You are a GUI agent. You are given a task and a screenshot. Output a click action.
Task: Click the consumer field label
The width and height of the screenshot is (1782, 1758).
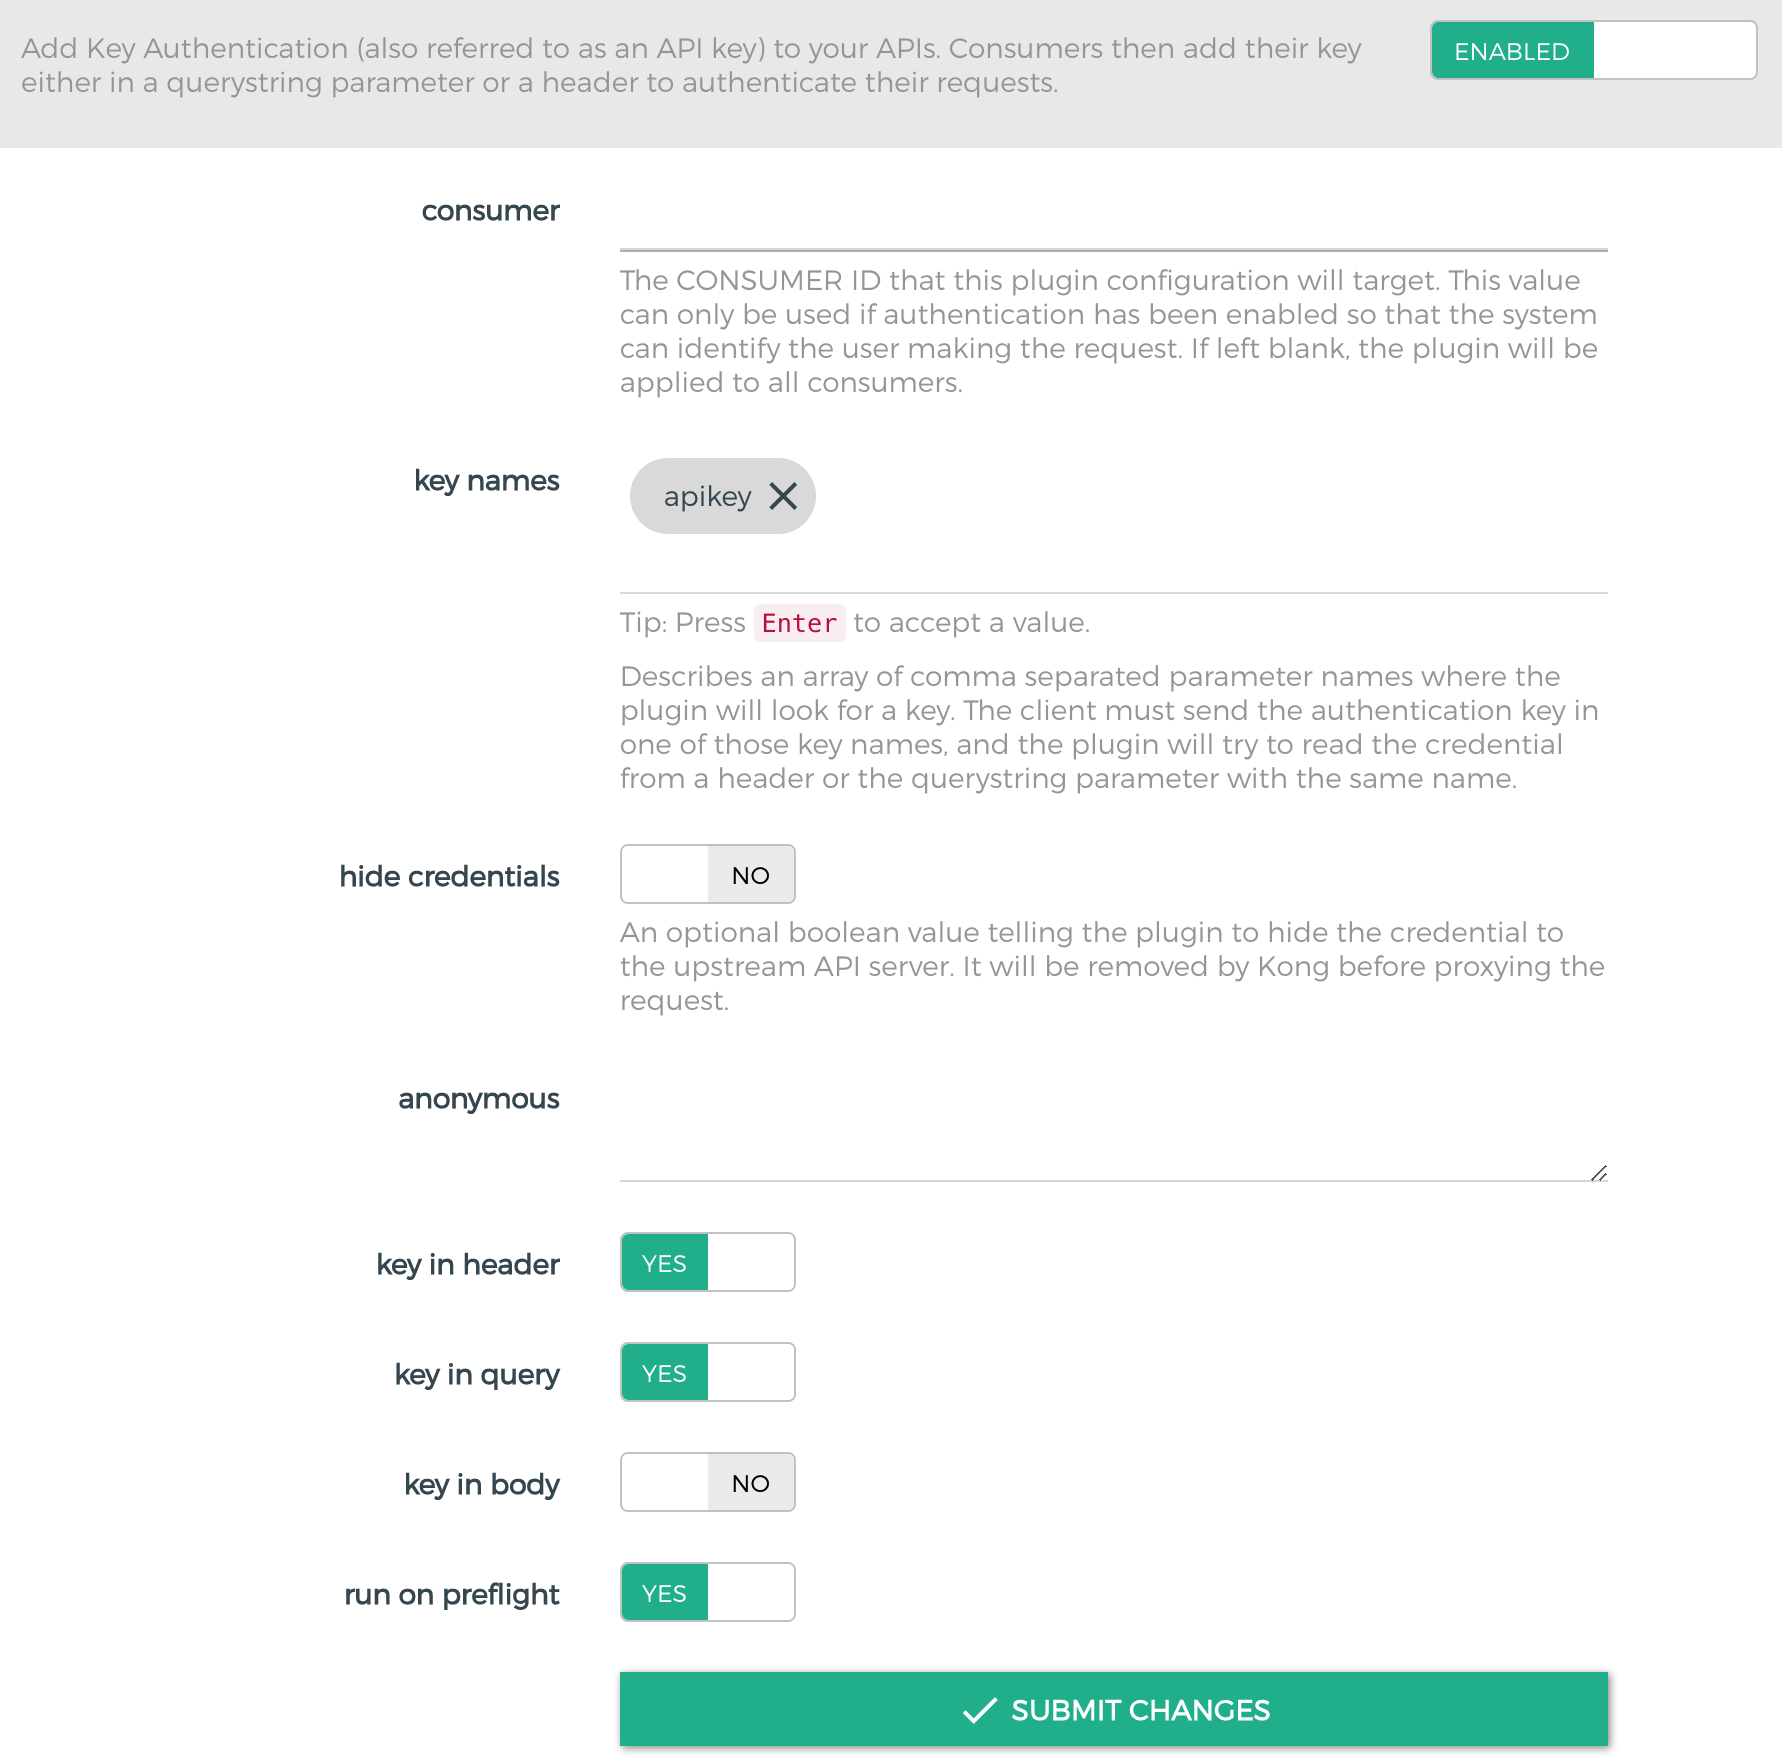pyautogui.click(x=490, y=211)
